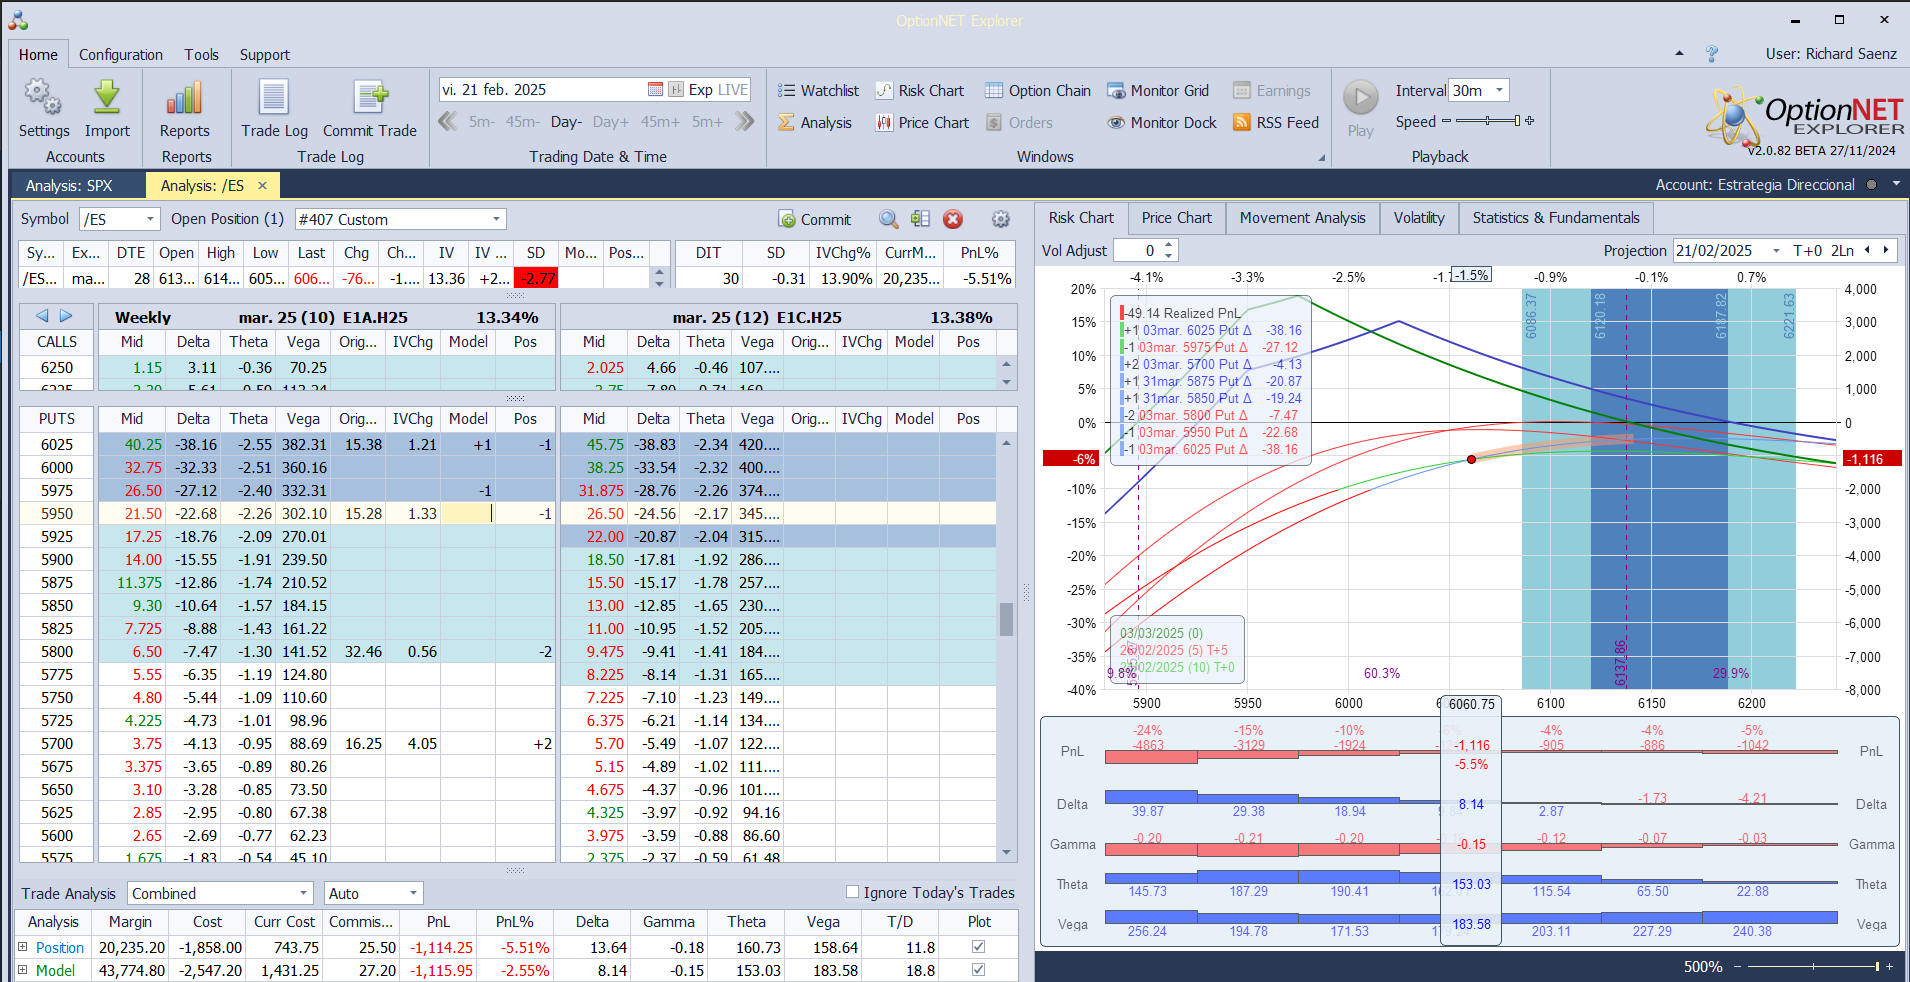Open the Tools ribbon tab
The width and height of the screenshot is (1910, 982).
pyautogui.click(x=201, y=55)
